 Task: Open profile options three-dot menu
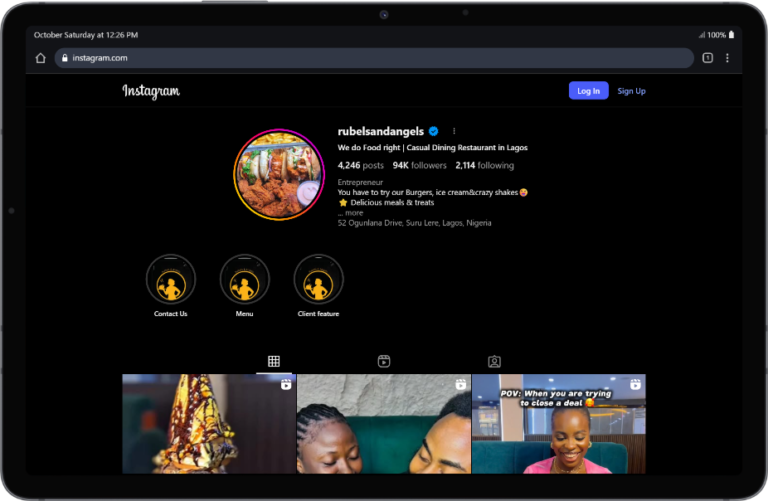click(454, 131)
